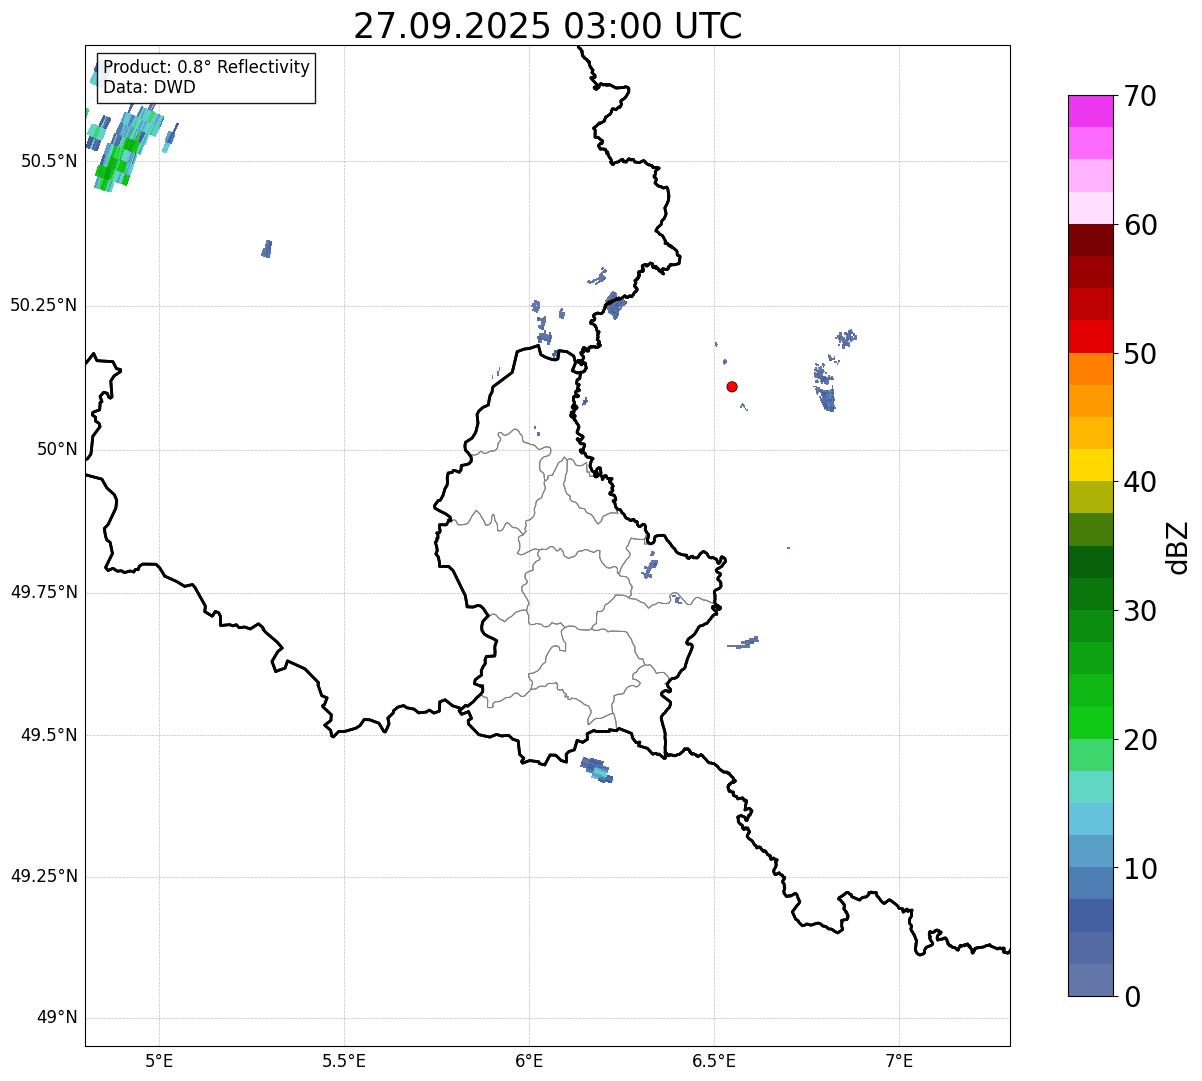
Task: Pick the yellow swatch just above 40 dBZ
Action: point(1090,465)
